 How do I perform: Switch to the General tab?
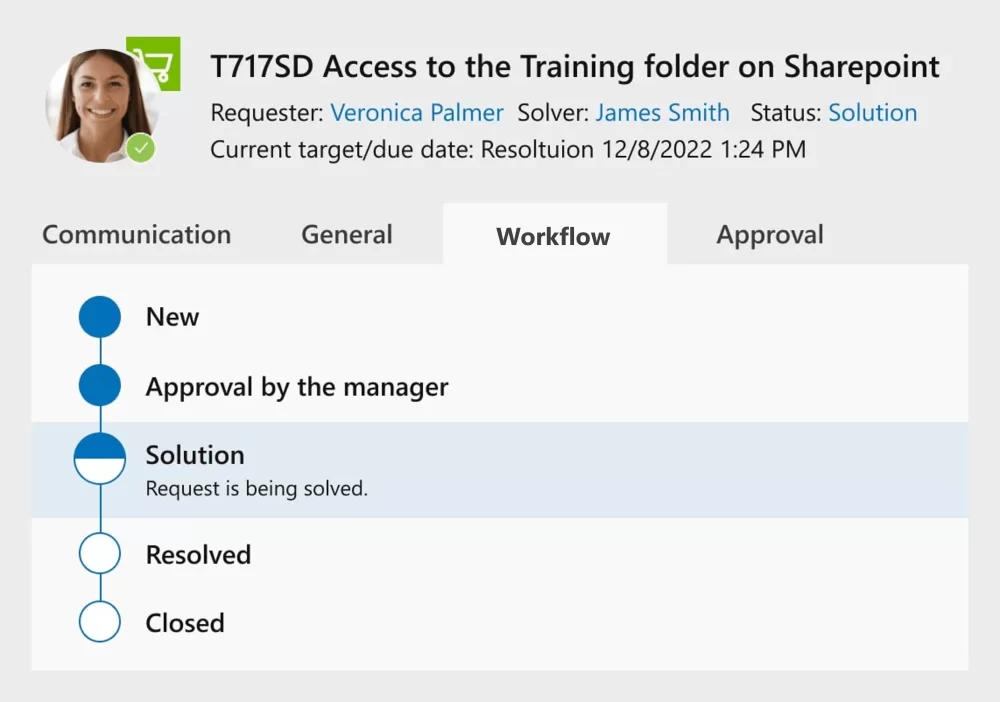[347, 235]
